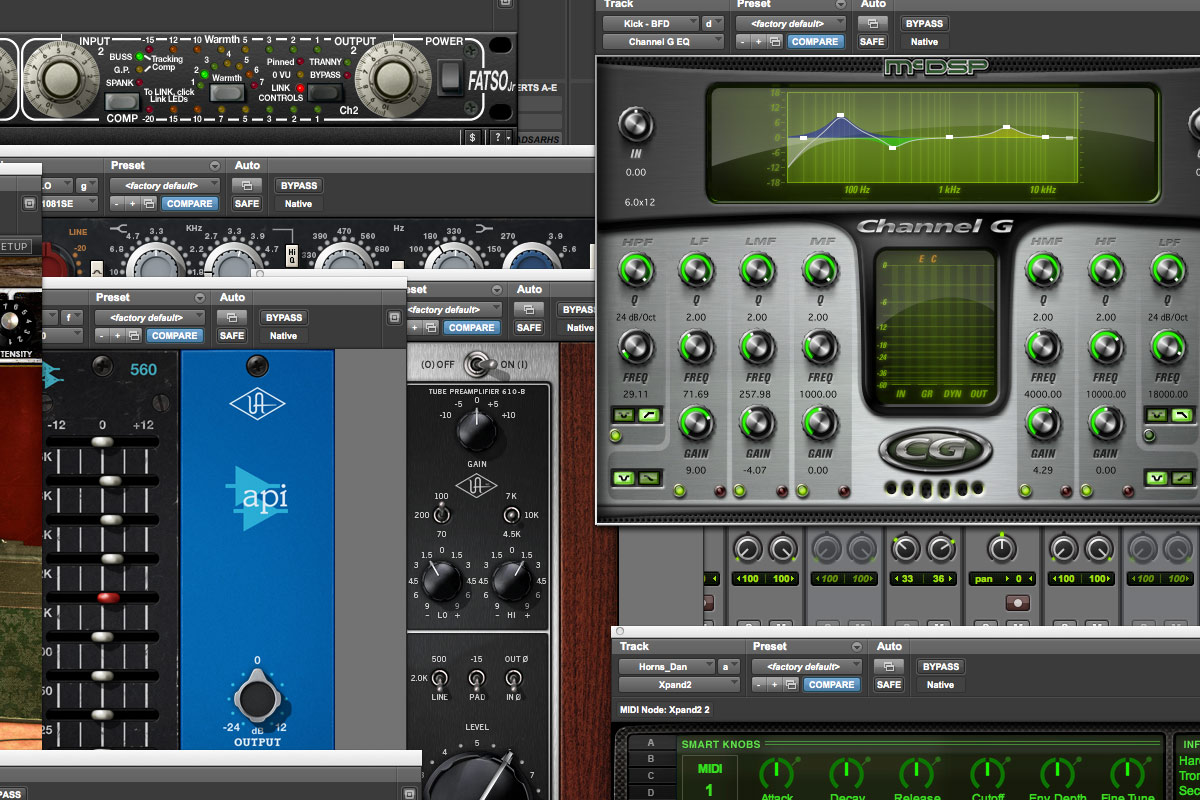Image resolution: width=1200 pixels, height=800 pixels.
Task: Open Xpand2 plugin selector dropdown
Action: pyautogui.click(x=679, y=685)
